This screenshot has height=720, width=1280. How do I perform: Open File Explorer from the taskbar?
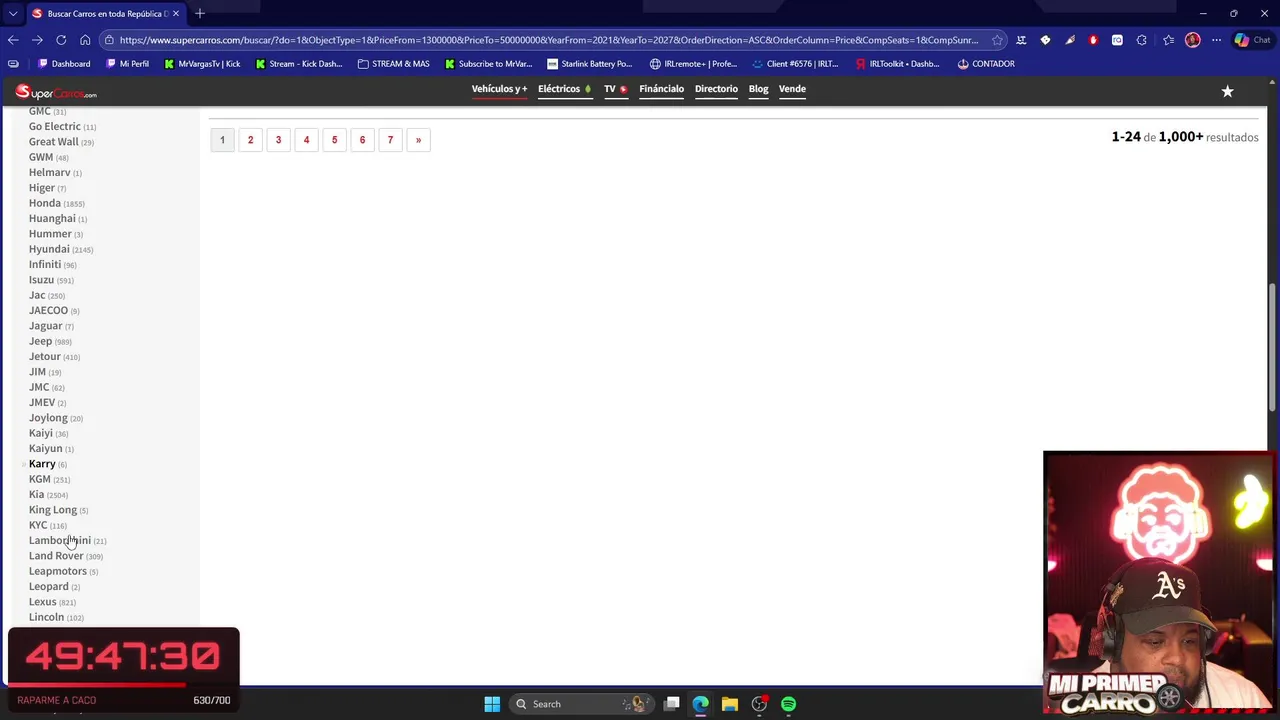point(730,704)
